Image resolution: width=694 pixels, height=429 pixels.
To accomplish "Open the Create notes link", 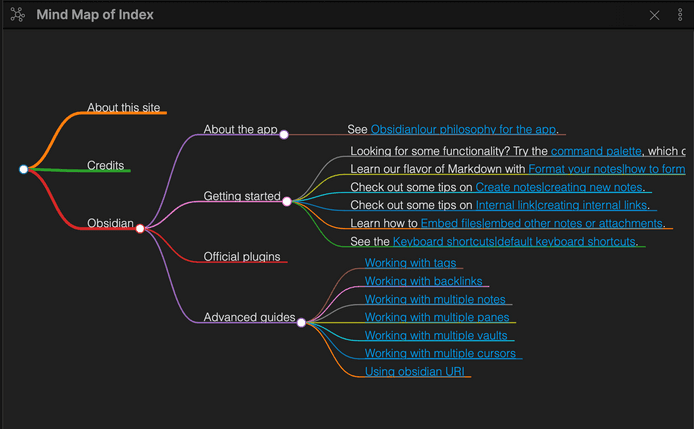I will pos(559,187).
